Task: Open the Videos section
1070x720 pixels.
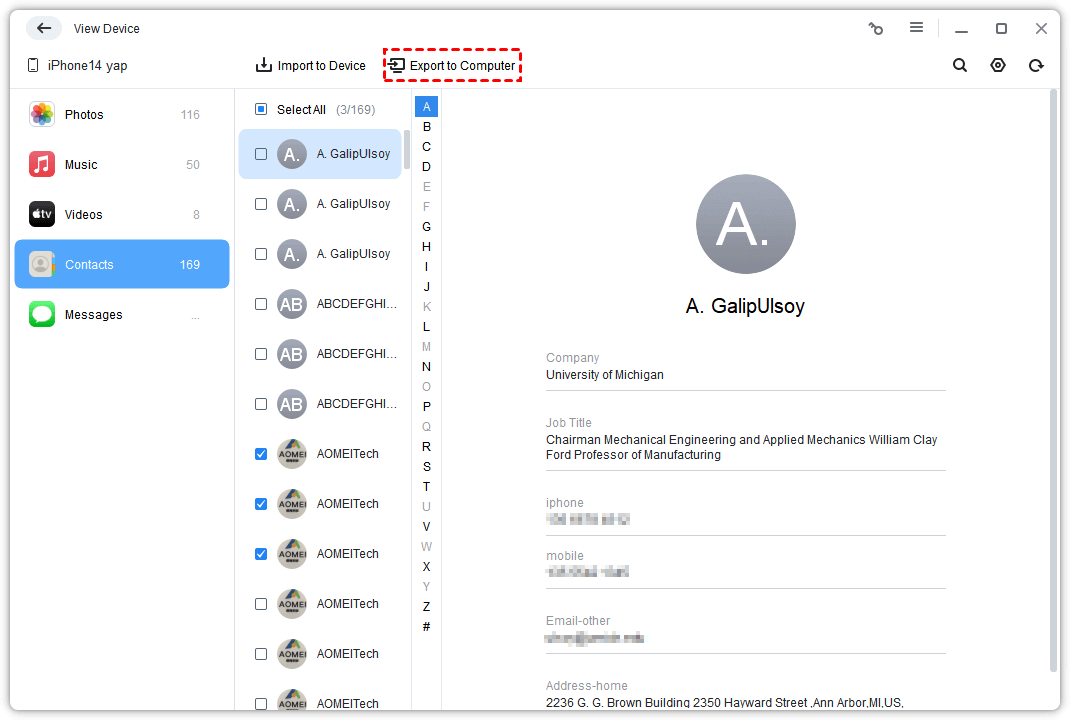Action: 85,214
